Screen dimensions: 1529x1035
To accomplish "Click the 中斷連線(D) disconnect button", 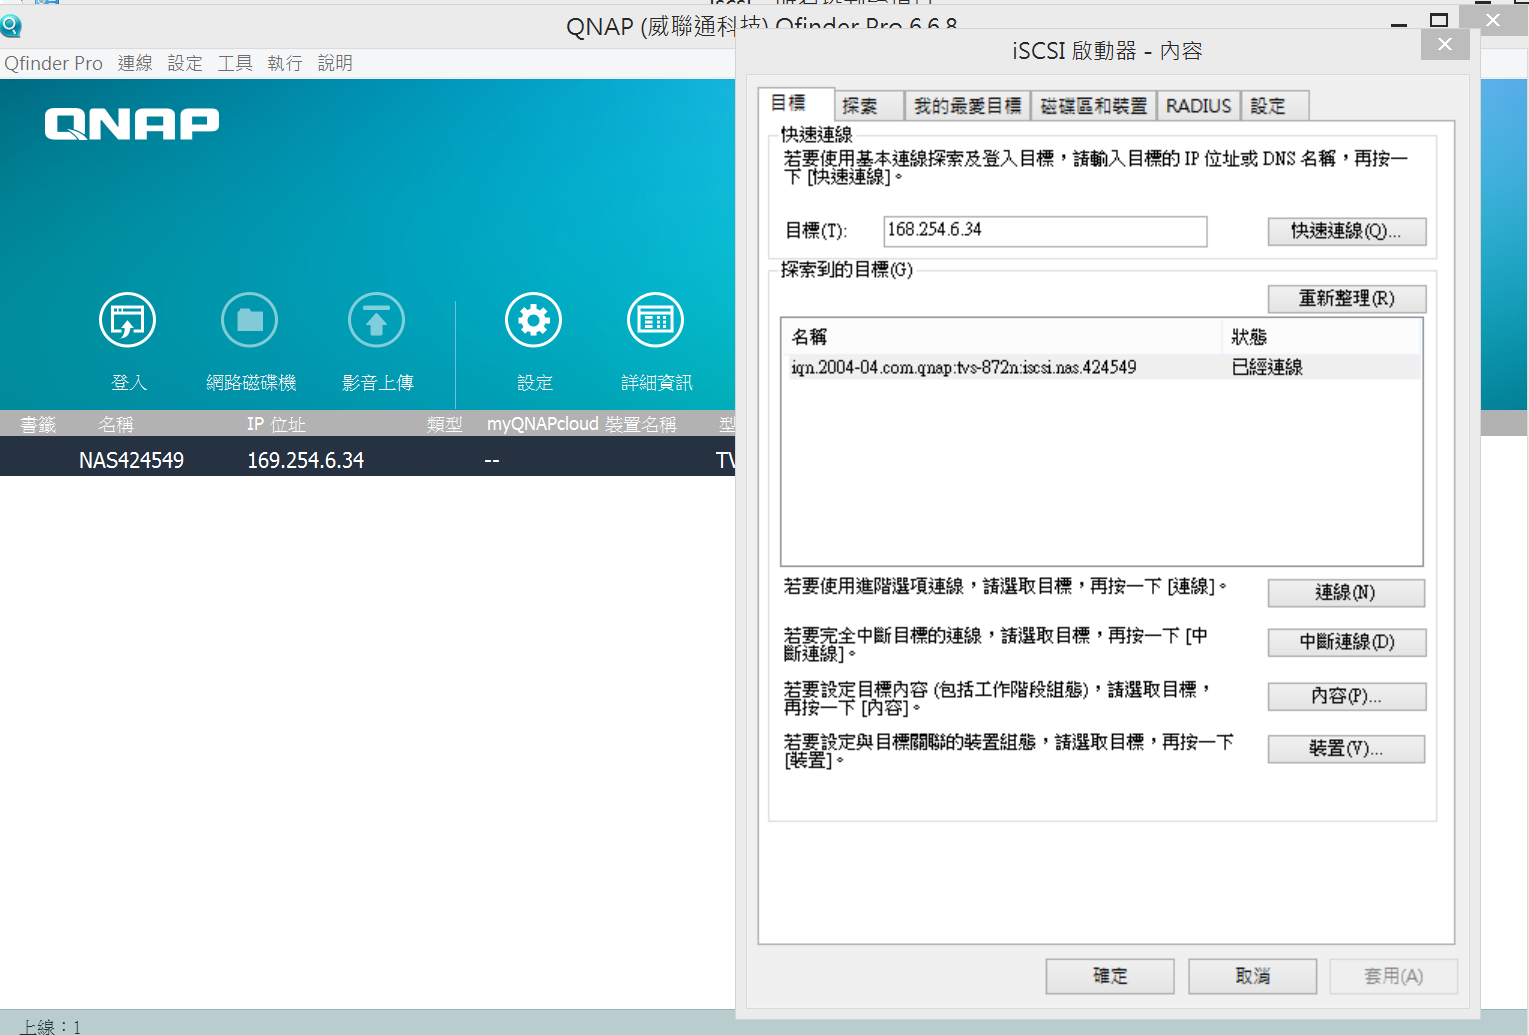I will (1346, 642).
